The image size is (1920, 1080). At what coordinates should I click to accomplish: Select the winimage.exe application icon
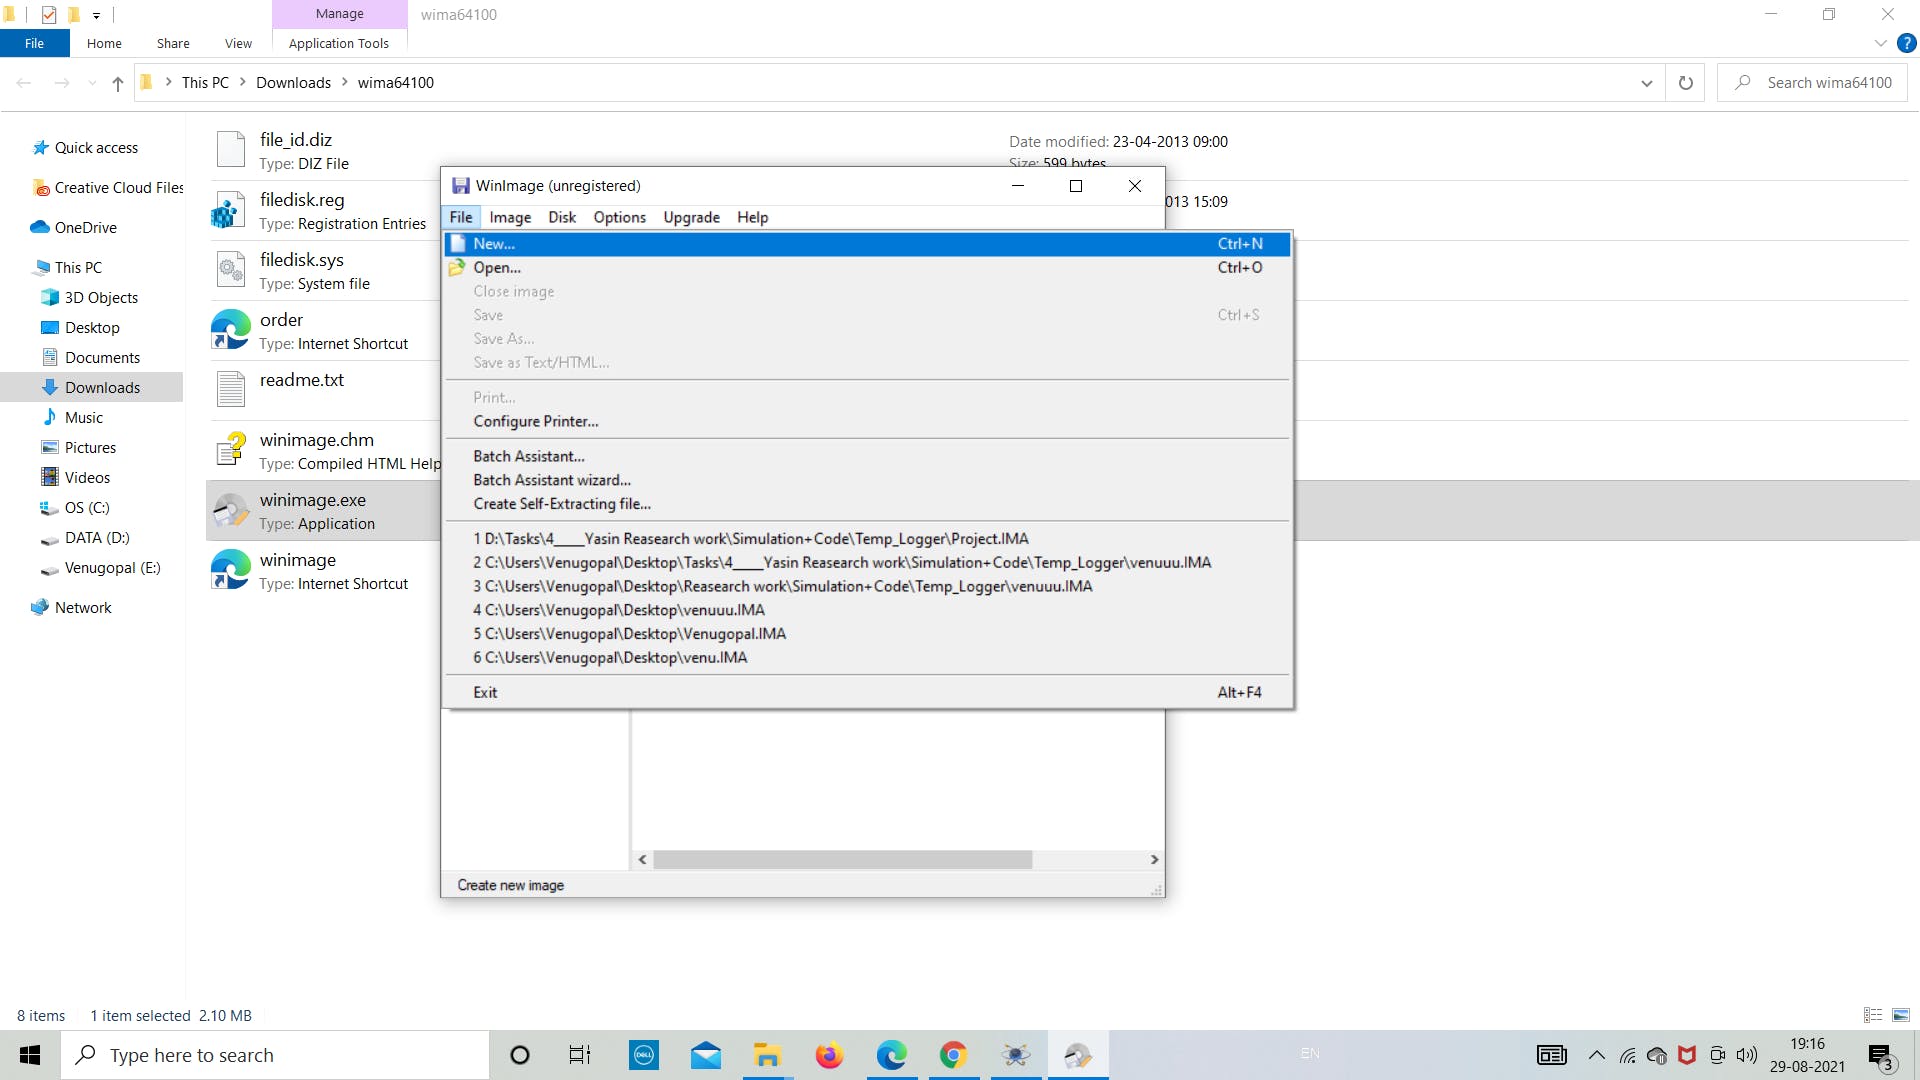(x=231, y=510)
